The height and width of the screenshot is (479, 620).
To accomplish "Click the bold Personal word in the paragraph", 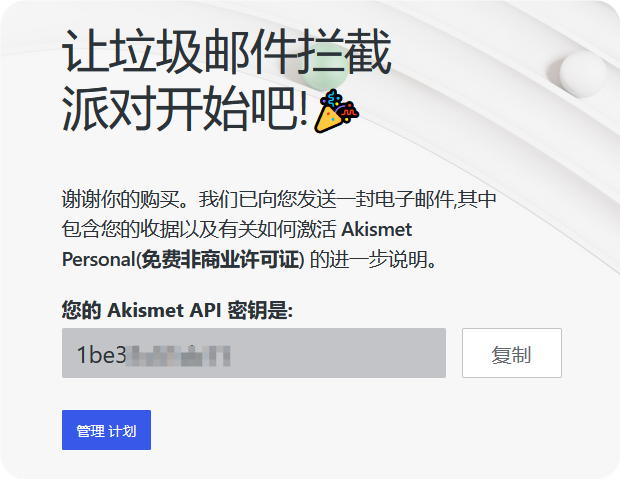I will 99,260.
